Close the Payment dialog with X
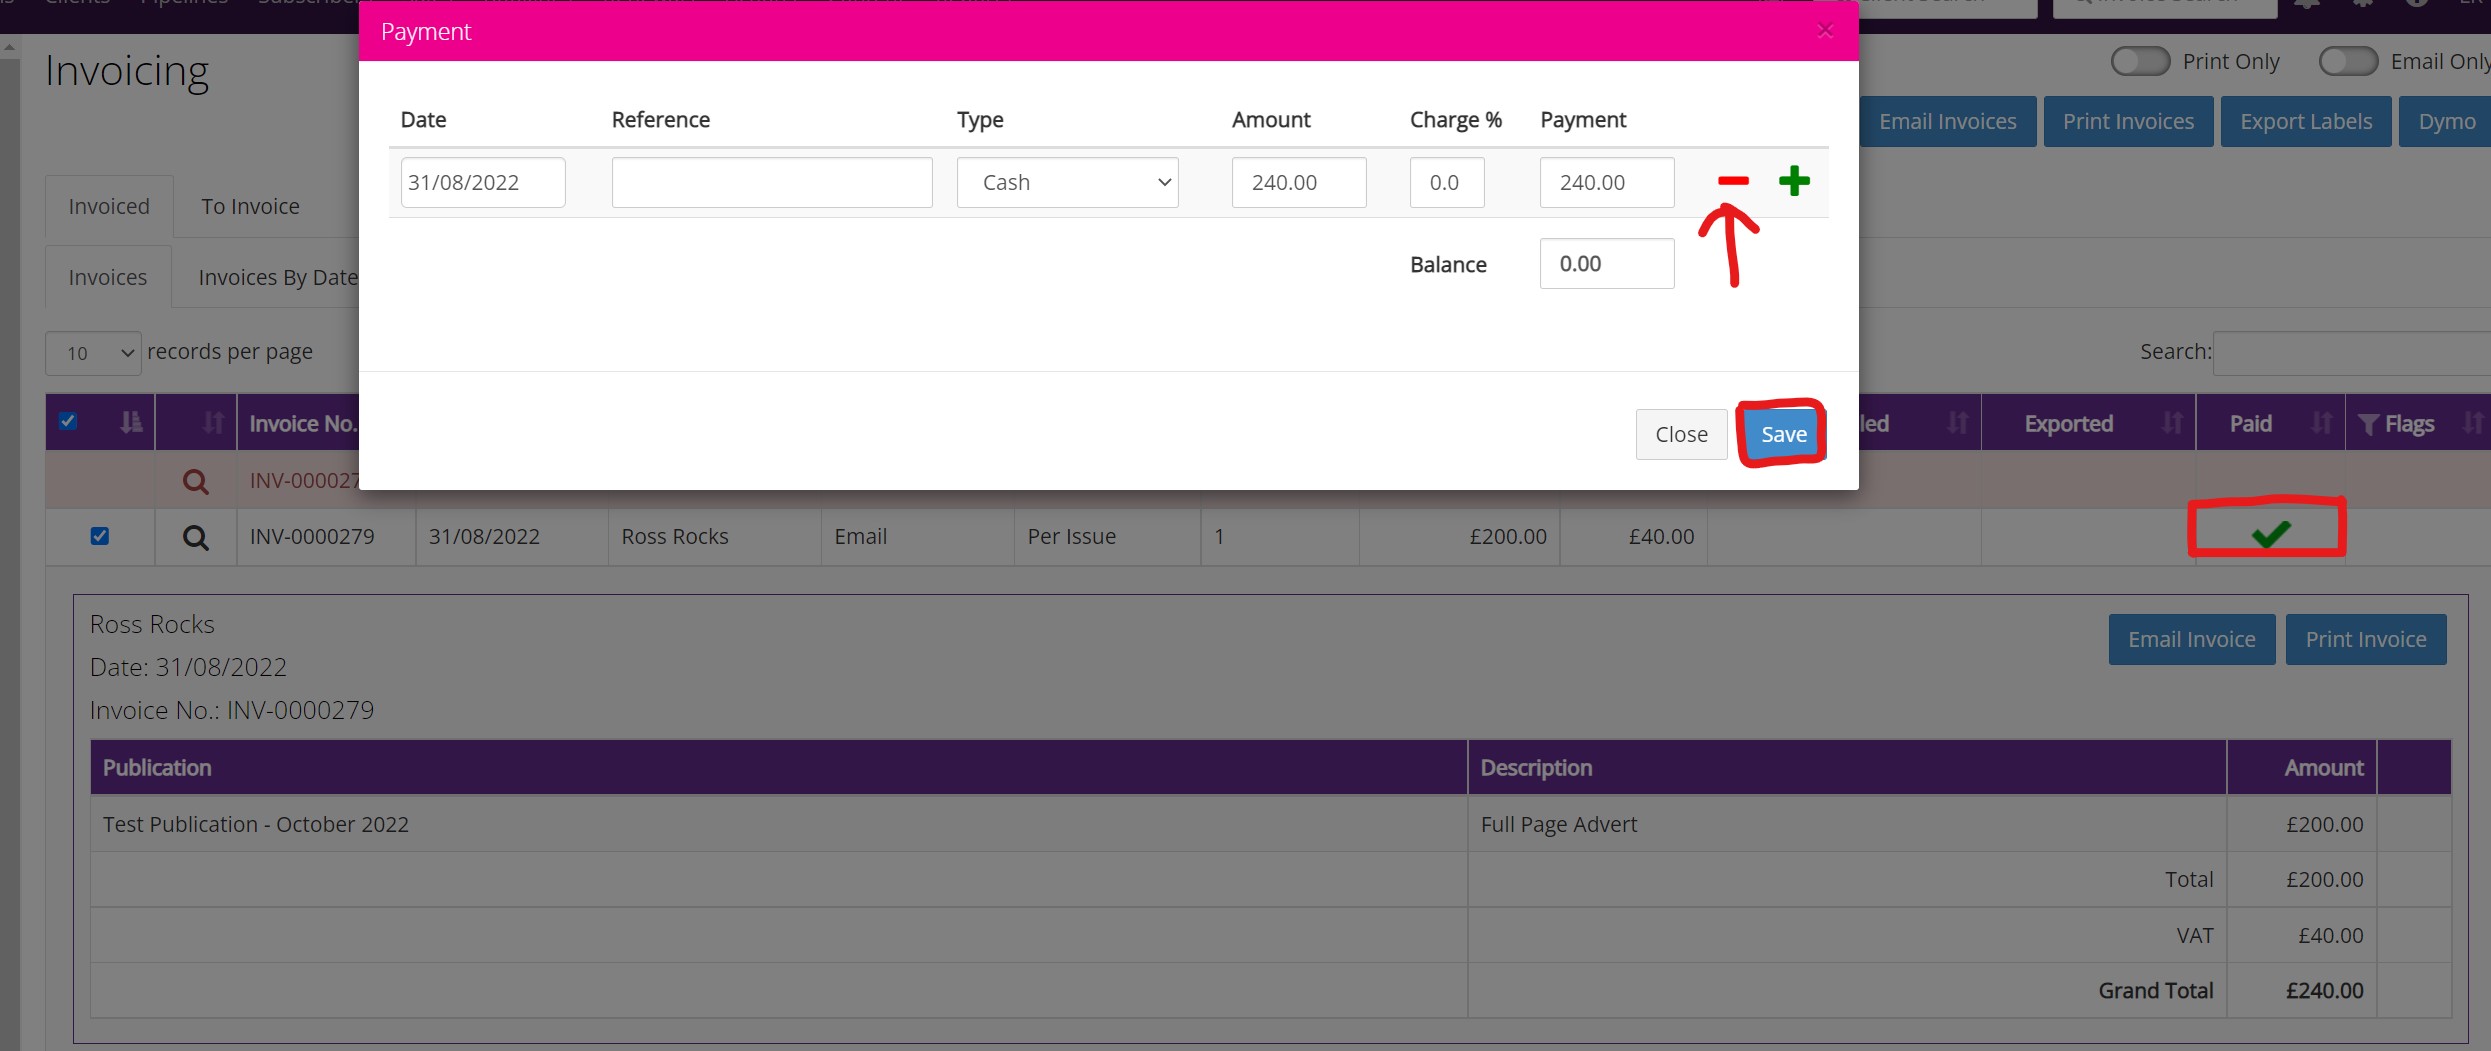Viewport: 2491px width, 1051px height. [1825, 31]
